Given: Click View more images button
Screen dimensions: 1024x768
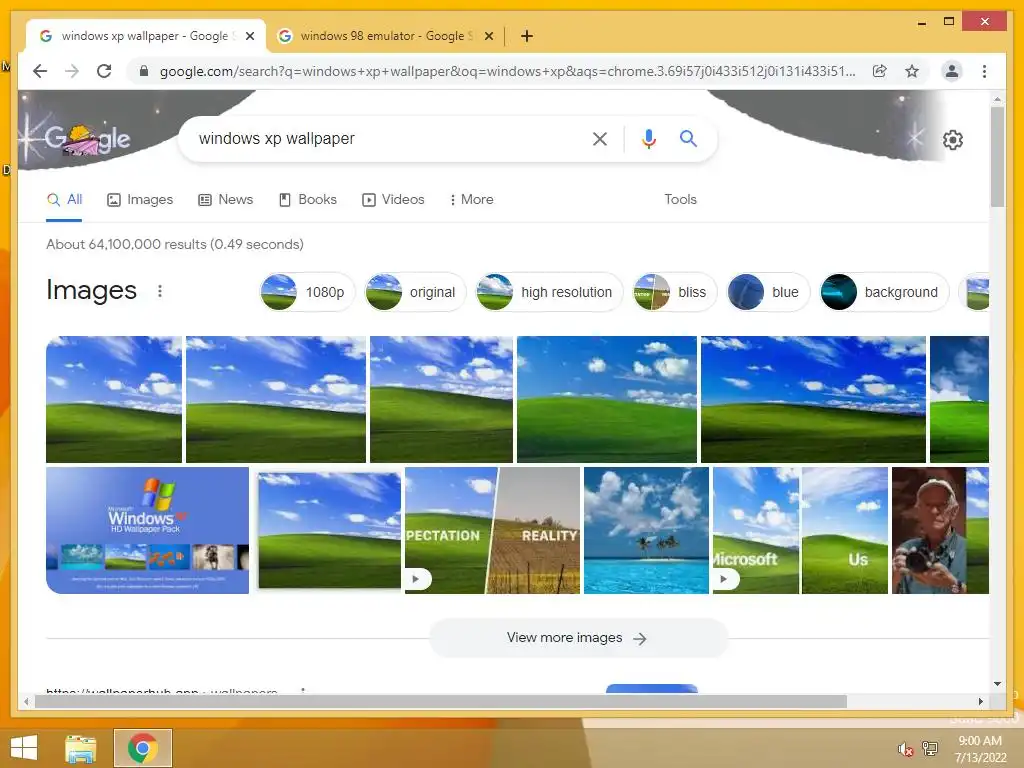Looking at the screenshot, I should click(578, 638).
